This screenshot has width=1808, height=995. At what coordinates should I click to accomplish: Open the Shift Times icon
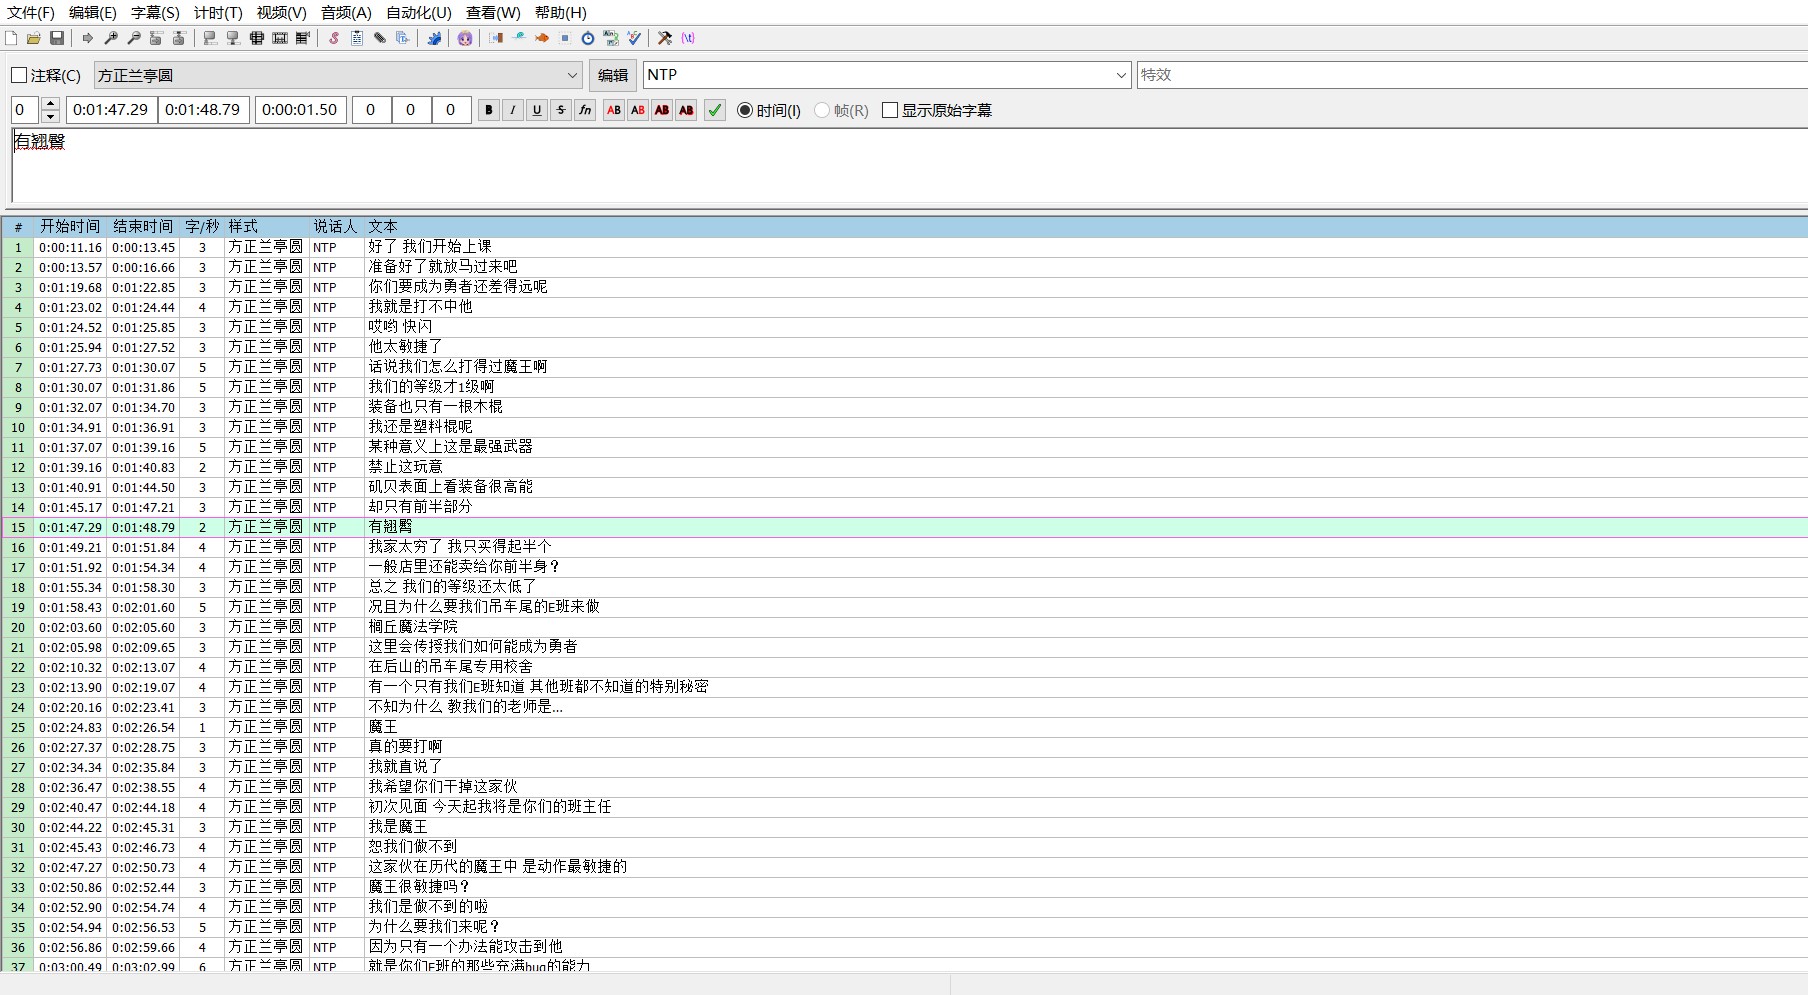pyautogui.click(x=496, y=38)
